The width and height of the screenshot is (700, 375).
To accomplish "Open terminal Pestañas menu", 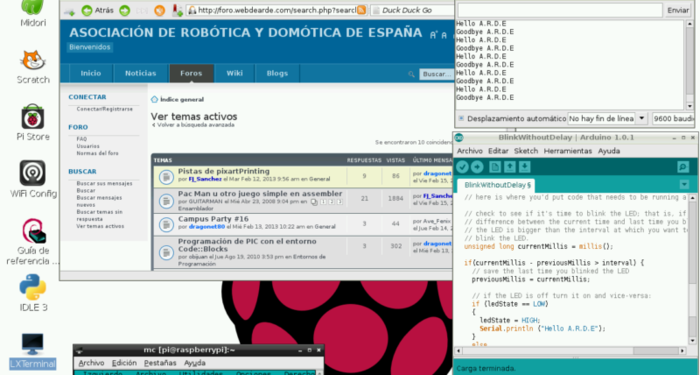I will [x=160, y=363].
